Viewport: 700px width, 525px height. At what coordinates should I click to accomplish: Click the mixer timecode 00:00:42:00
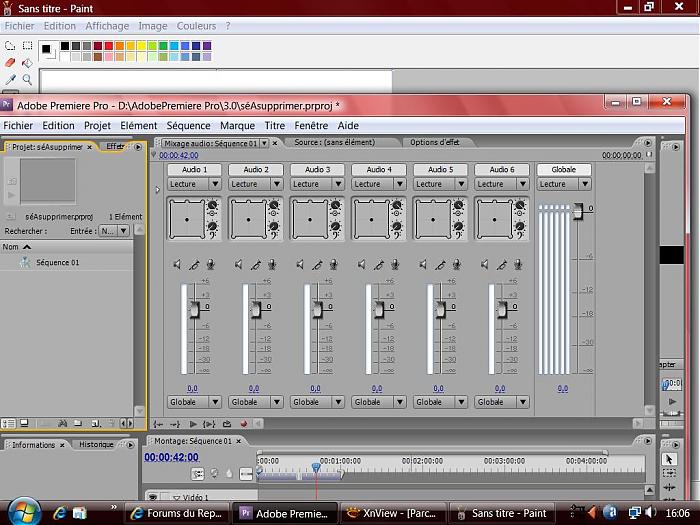point(179,155)
